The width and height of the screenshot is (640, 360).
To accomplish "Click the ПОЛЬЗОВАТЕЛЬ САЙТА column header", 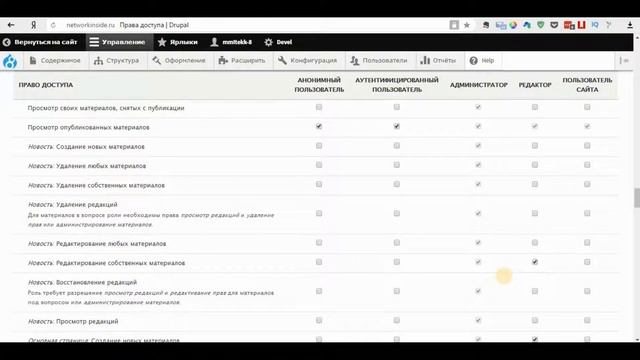I will (x=587, y=85).
